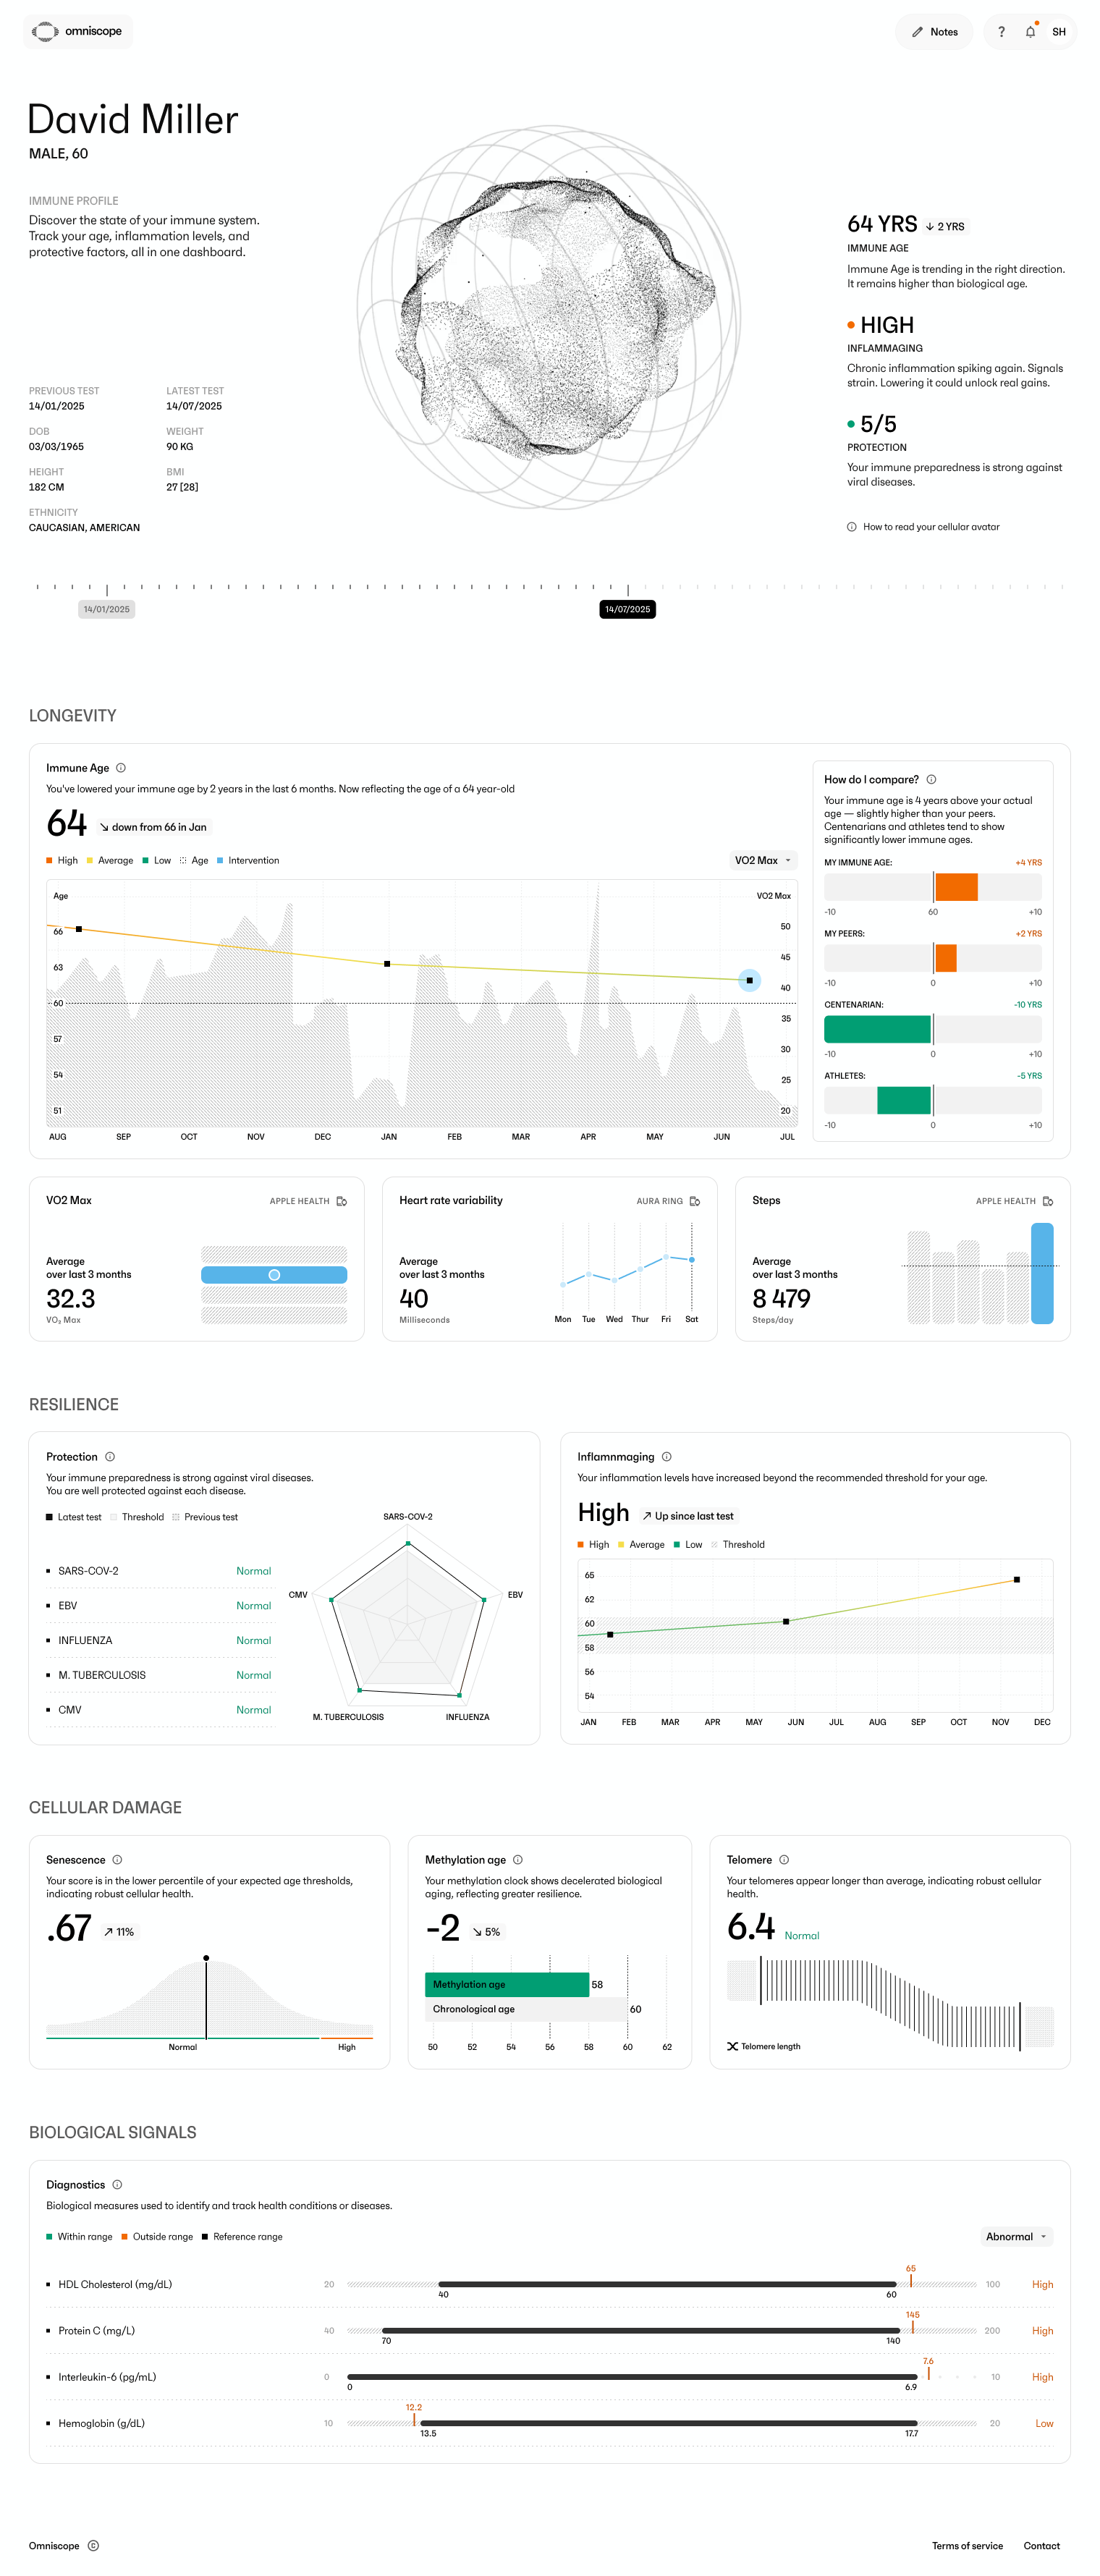1100x2576 pixels.
Task: Toggle the High legend in Inflammaging chart
Action: click(x=593, y=1545)
